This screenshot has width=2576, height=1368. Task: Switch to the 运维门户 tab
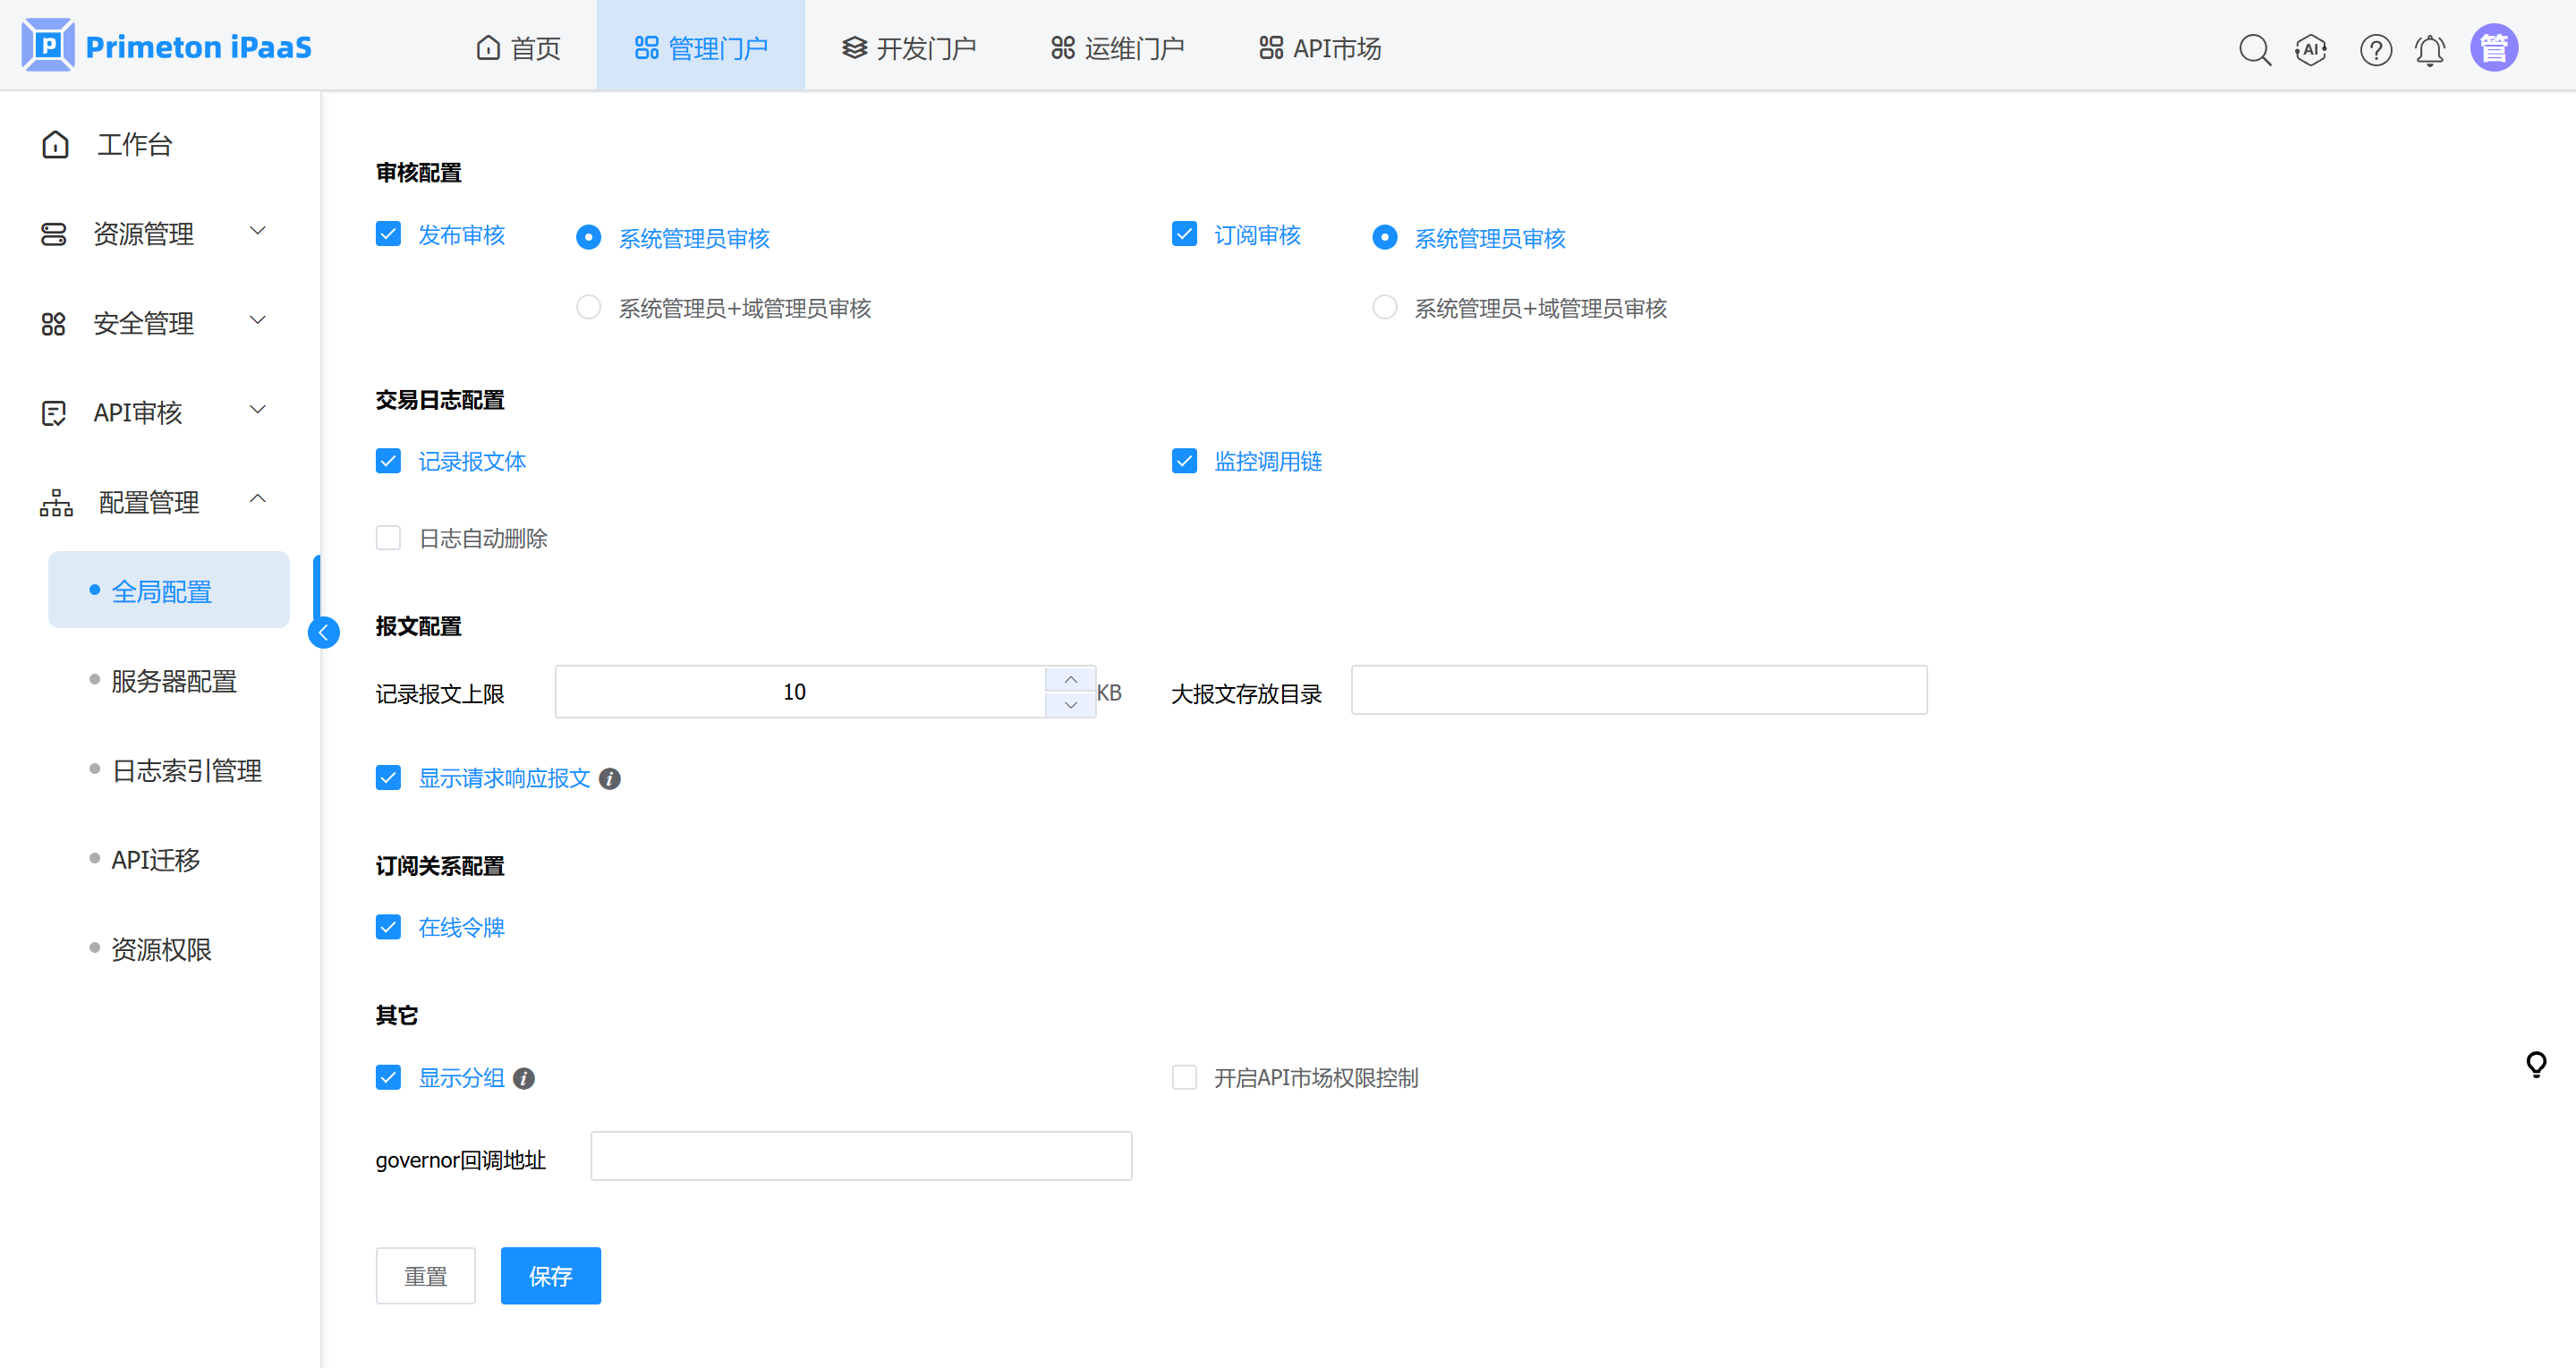coord(1117,47)
